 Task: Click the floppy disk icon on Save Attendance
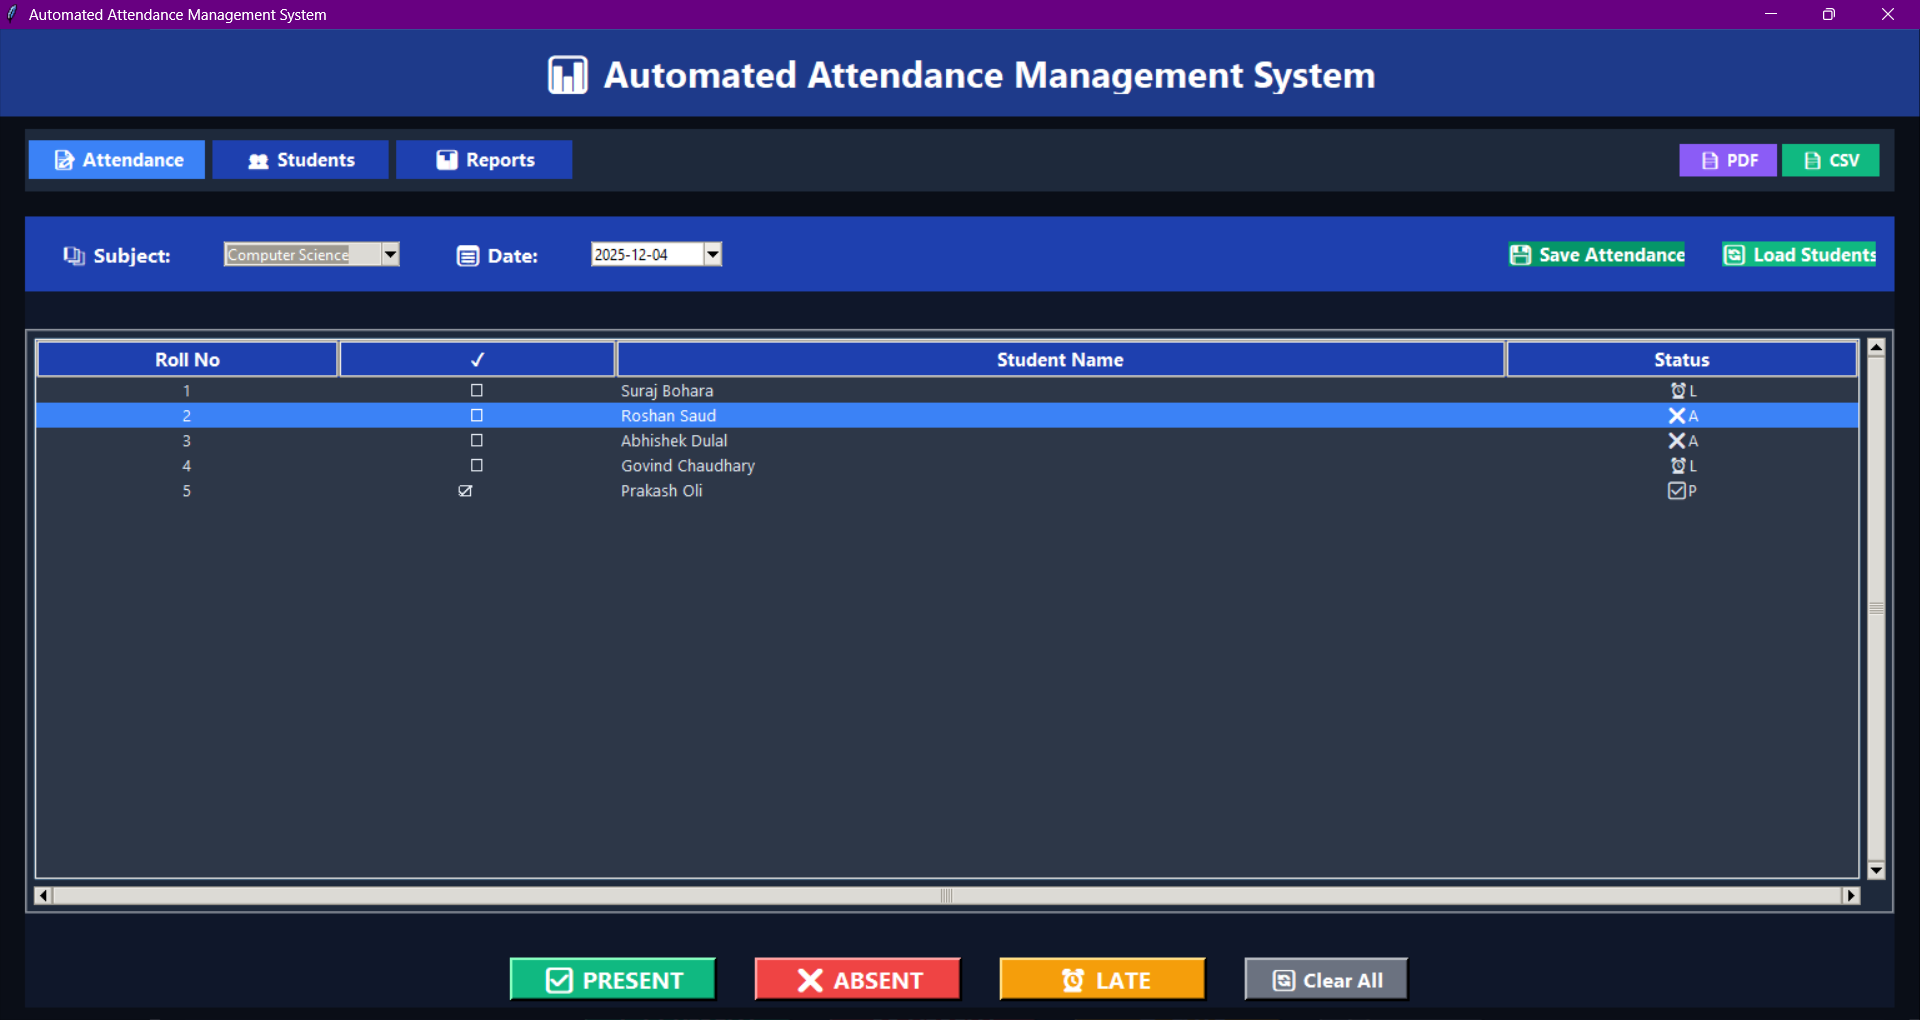click(1520, 254)
